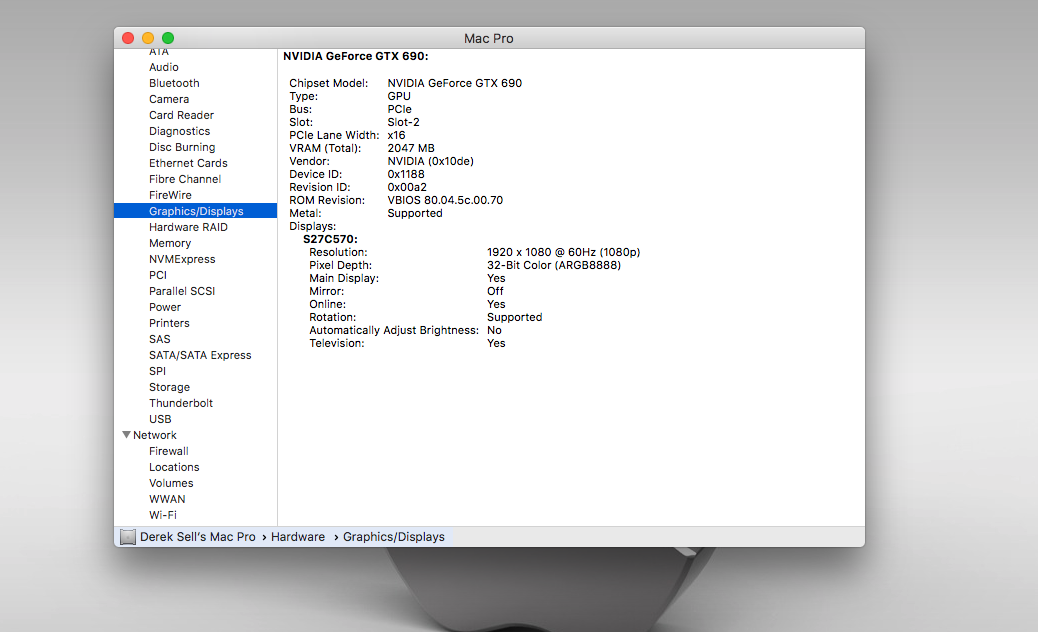1038x632 pixels.
Task: Close the Mac Pro window
Action: [x=128, y=38]
